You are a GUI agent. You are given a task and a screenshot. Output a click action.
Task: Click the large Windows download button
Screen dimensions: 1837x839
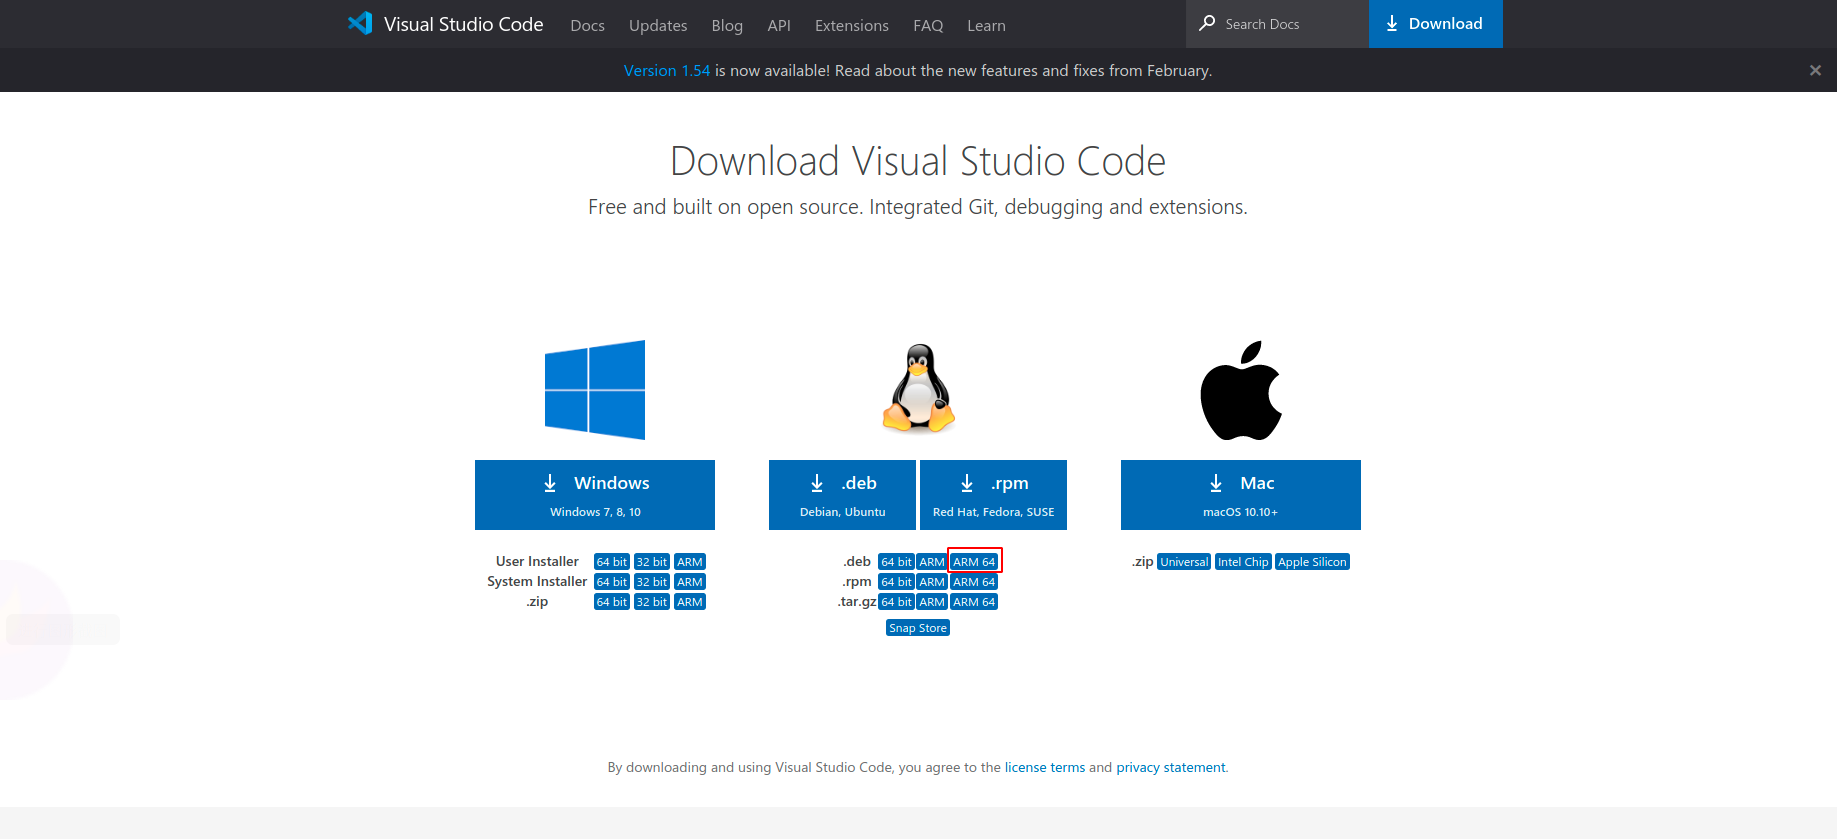click(595, 495)
